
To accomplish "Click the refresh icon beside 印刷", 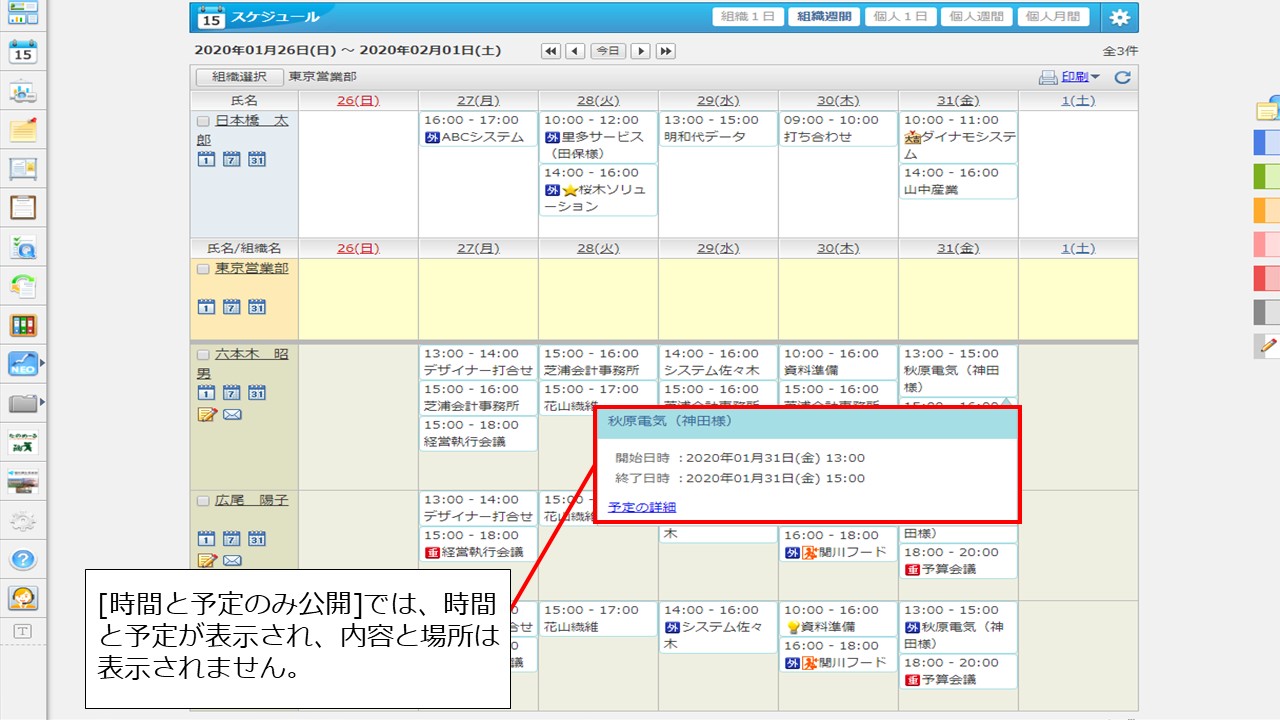I will coord(1122,77).
